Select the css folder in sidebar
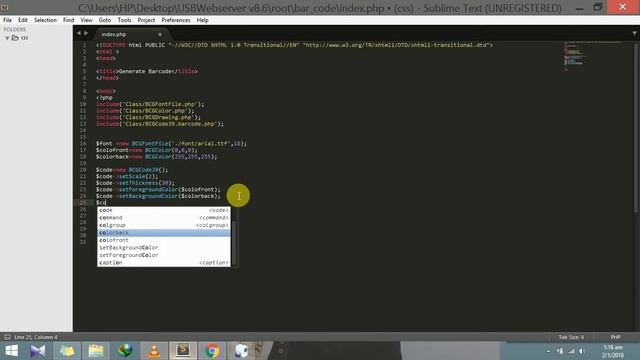The image size is (640, 360). click(x=24, y=38)
